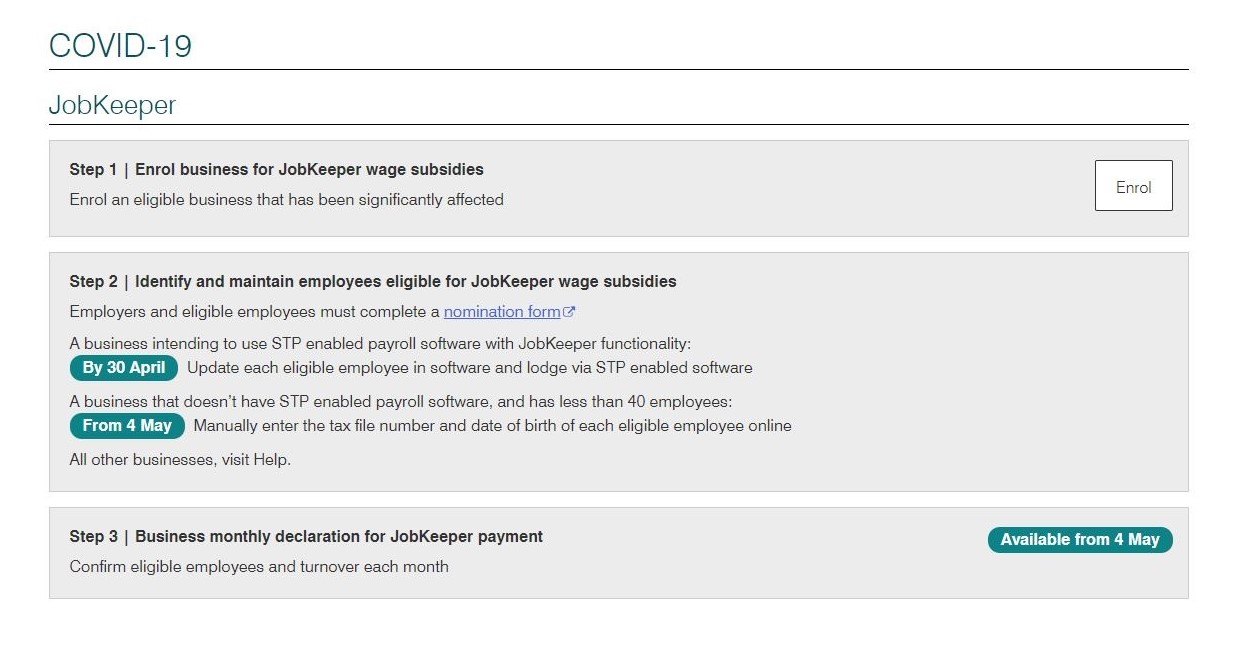The image size is (1247, 648).
Task: Click the Enrol button in Step 1
Action: [x=1133, y=185]
